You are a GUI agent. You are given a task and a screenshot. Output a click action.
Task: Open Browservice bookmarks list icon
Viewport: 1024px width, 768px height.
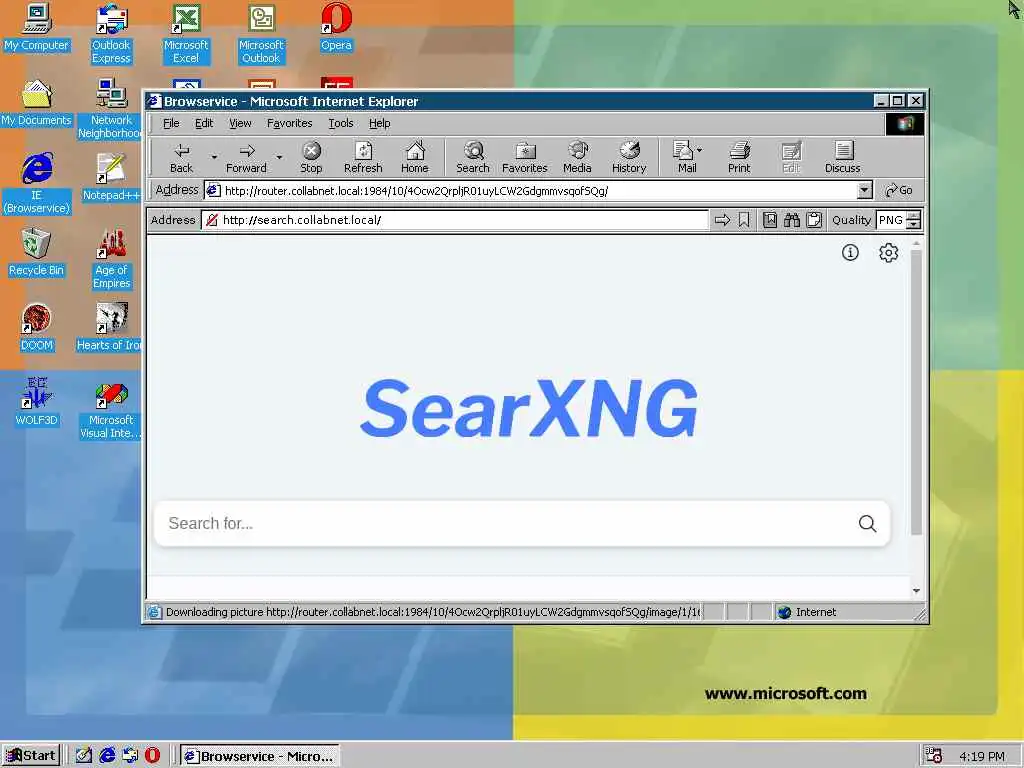coord(770,220)
